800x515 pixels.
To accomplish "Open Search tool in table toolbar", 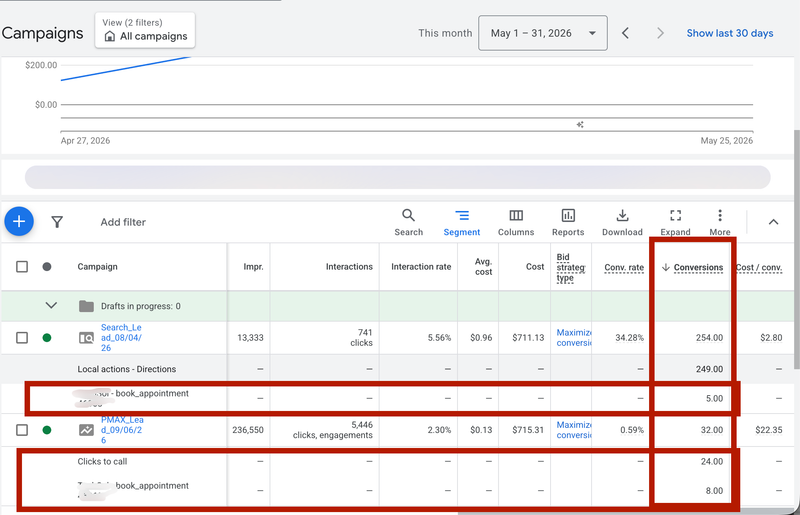I will click(x=409, y=223).
